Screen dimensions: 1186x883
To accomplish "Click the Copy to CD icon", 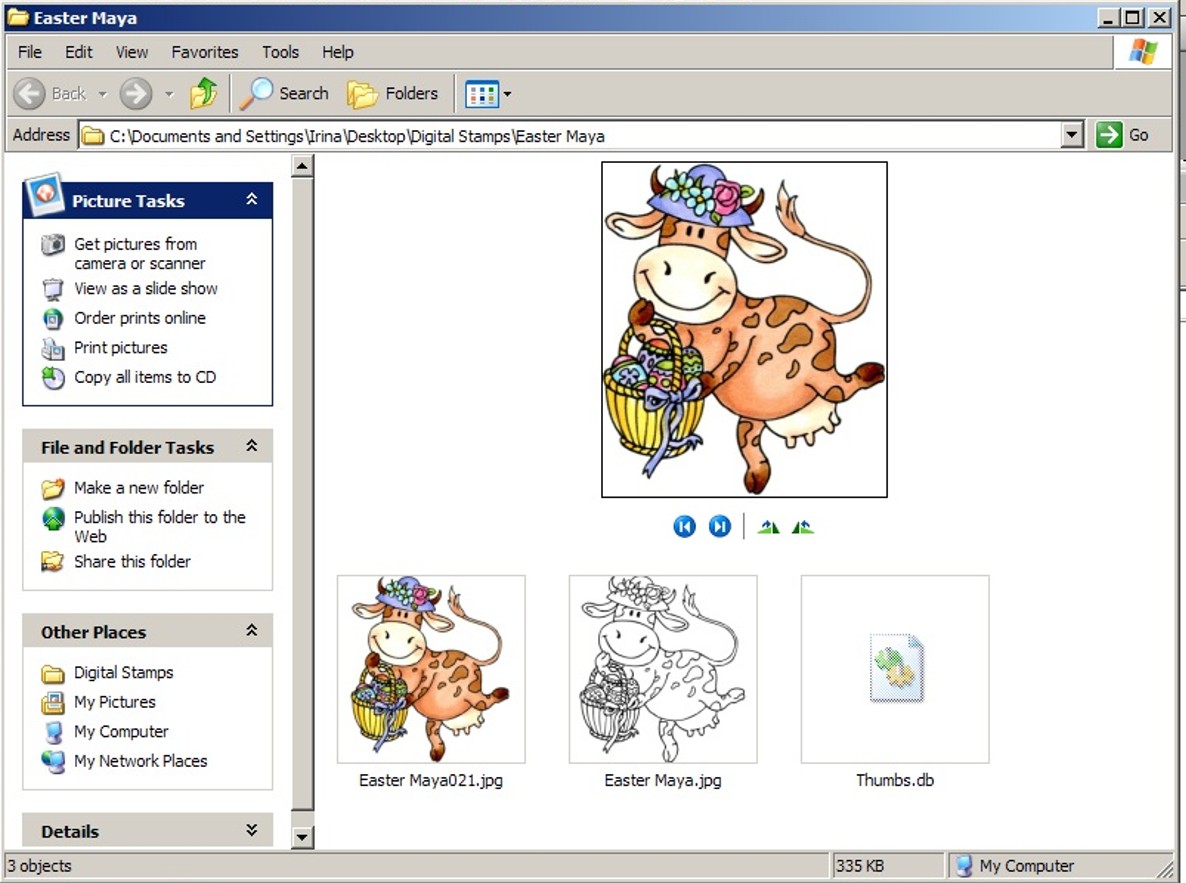I will tap(52, 378).
